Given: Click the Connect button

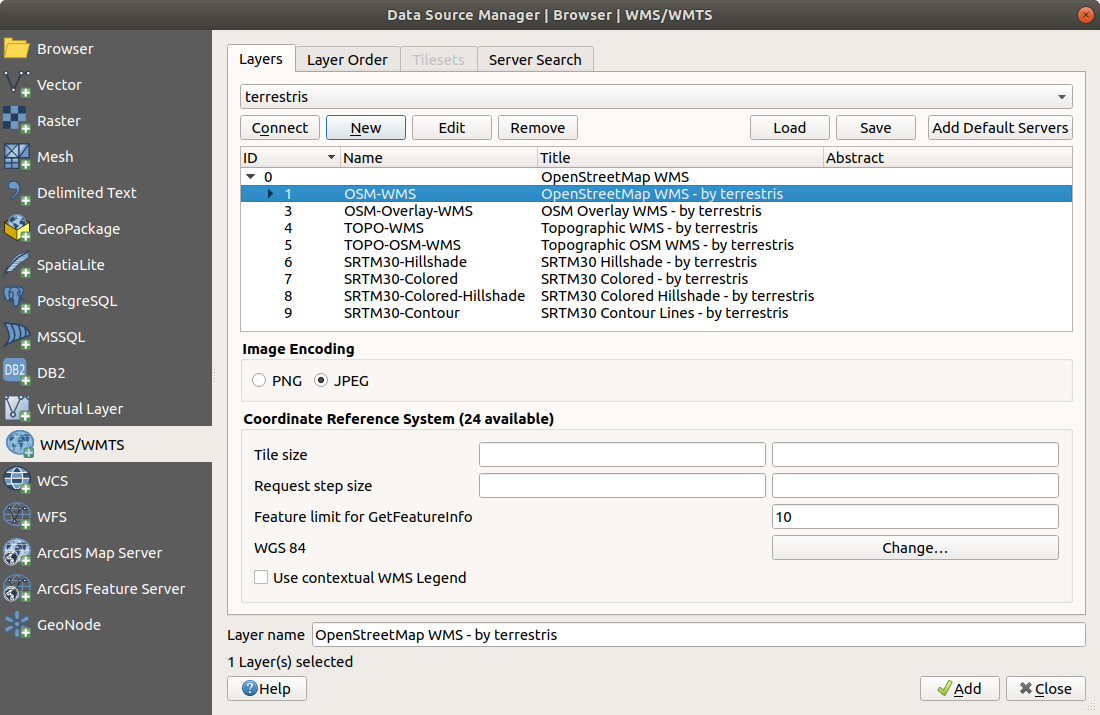Looking at the screenshot, I should tap(280, 128).
